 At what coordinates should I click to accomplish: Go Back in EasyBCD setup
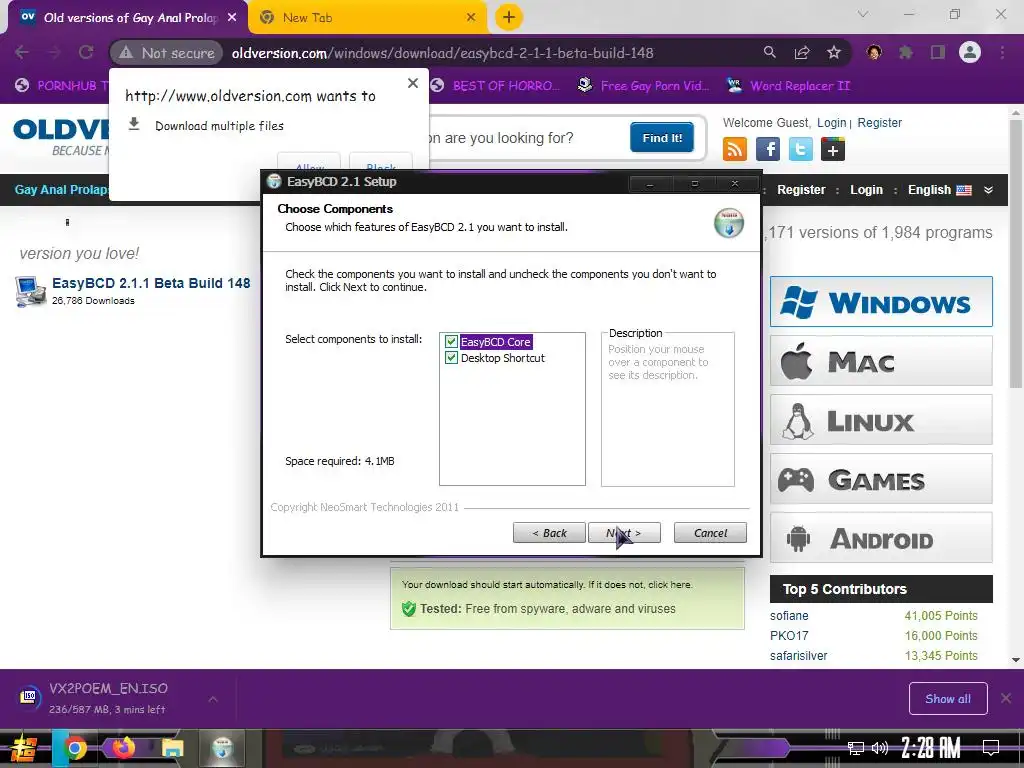pyautogui.click(x=549, y=533)
